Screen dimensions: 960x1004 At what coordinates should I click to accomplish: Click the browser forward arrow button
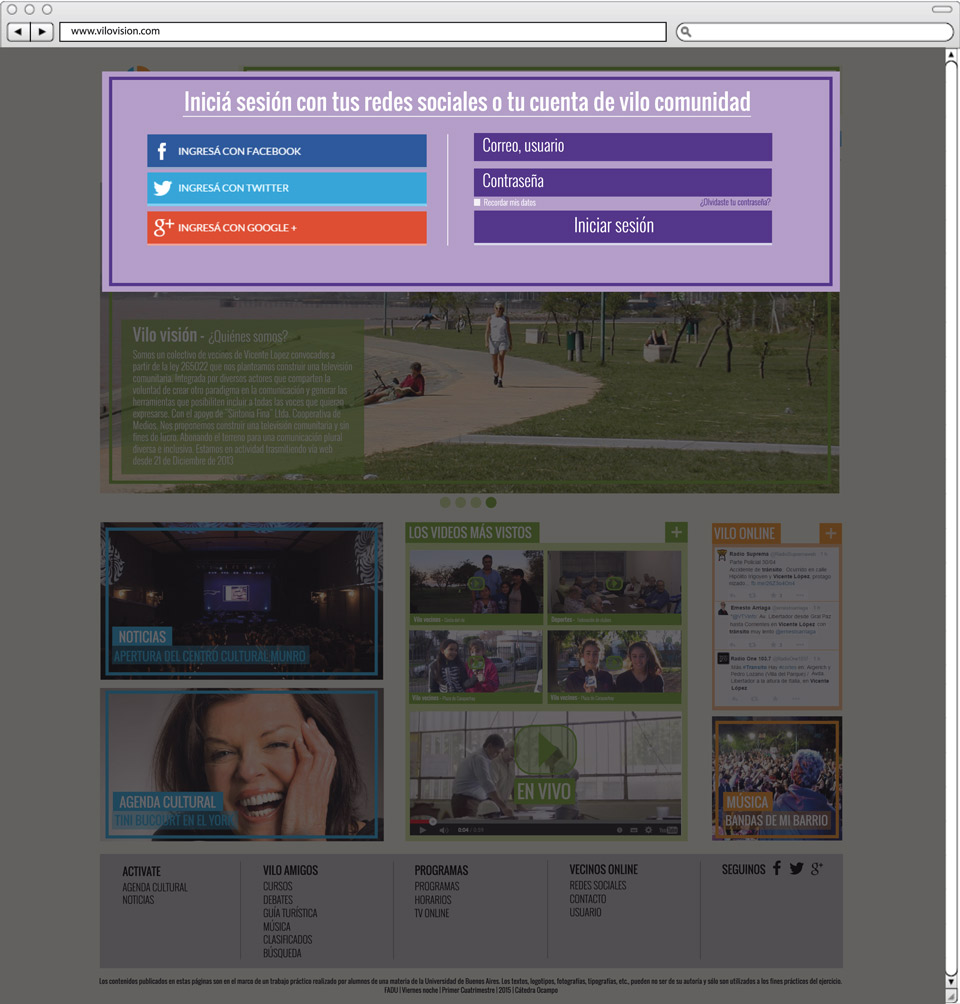[42, 32]
